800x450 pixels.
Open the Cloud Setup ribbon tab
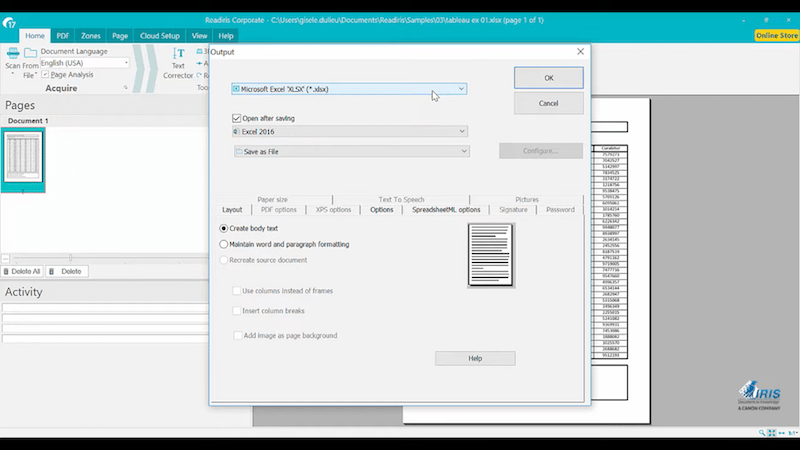point(160,36)
